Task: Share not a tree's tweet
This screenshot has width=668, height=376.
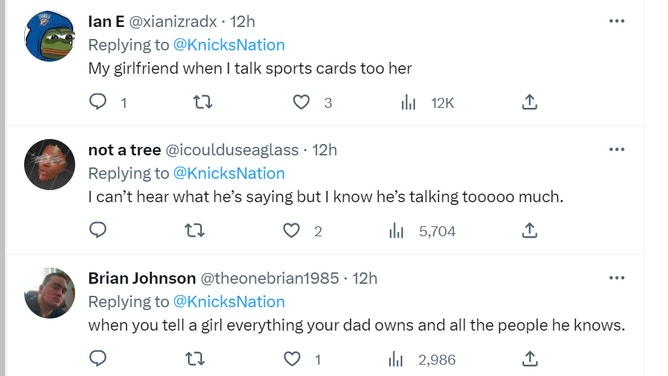Action: pos(530,230)
